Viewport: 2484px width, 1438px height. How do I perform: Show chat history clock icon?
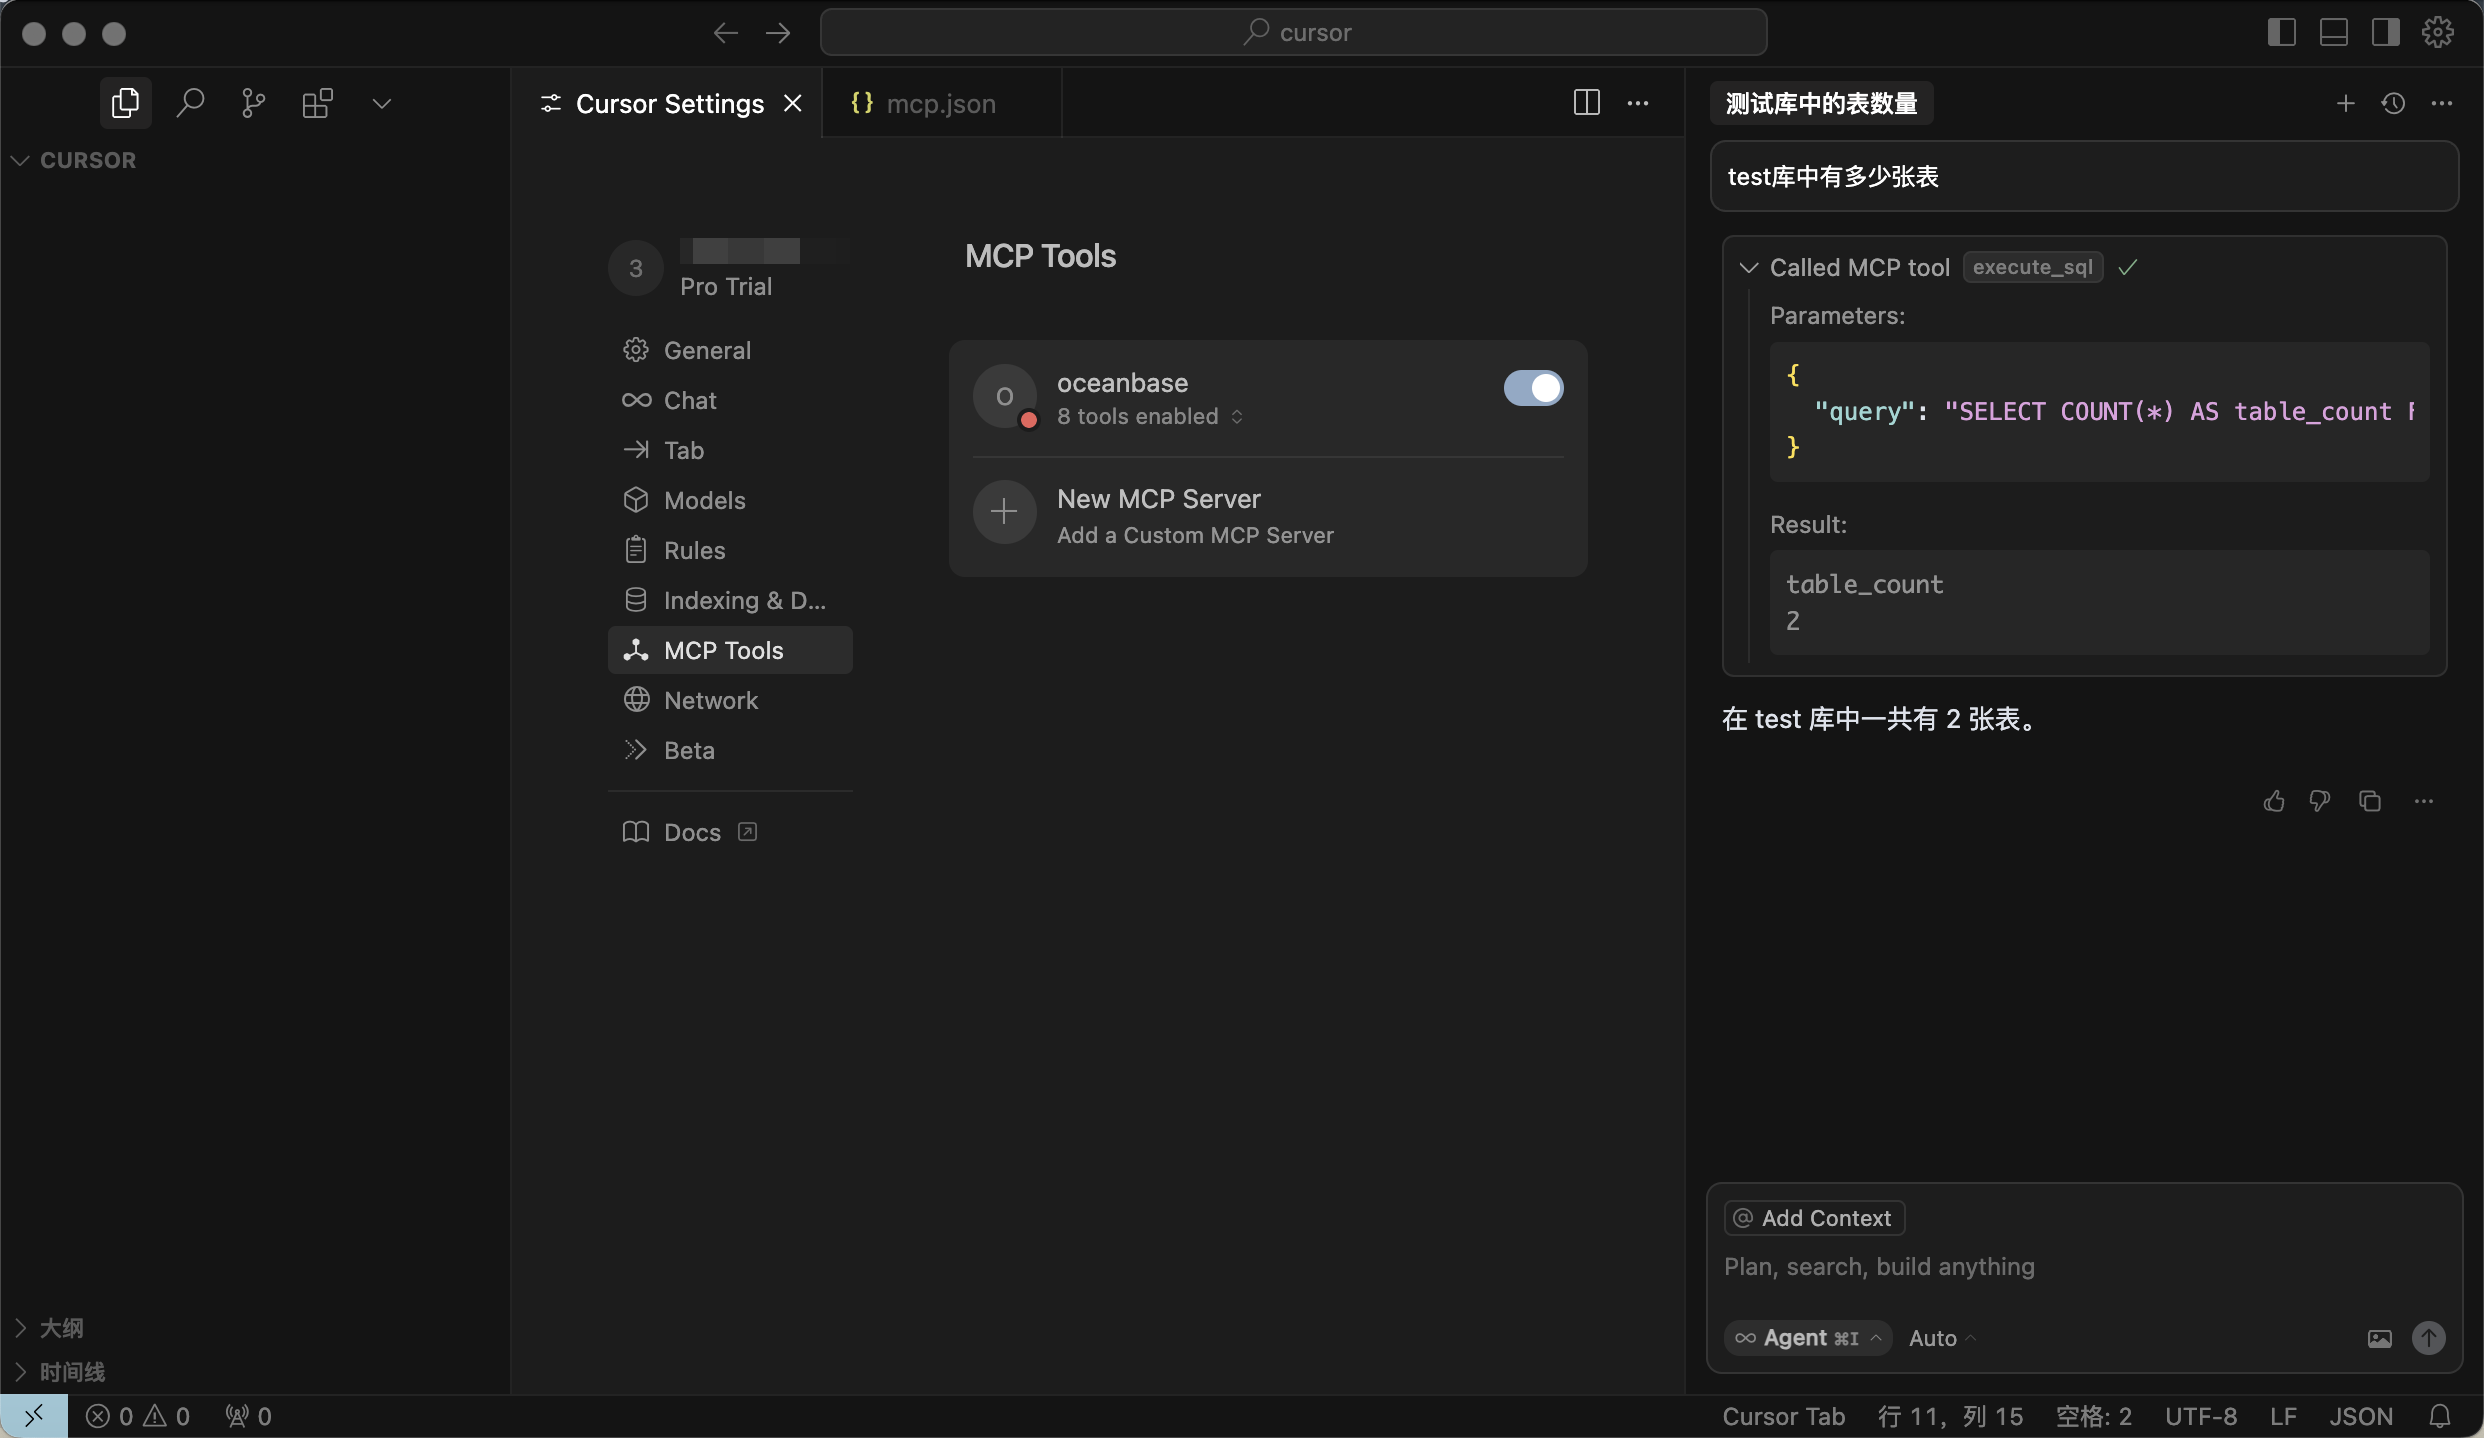[2393, 103]
